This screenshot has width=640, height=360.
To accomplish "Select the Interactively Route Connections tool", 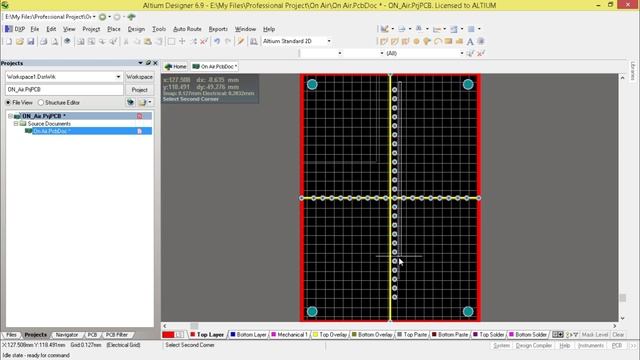I will 384,41.
